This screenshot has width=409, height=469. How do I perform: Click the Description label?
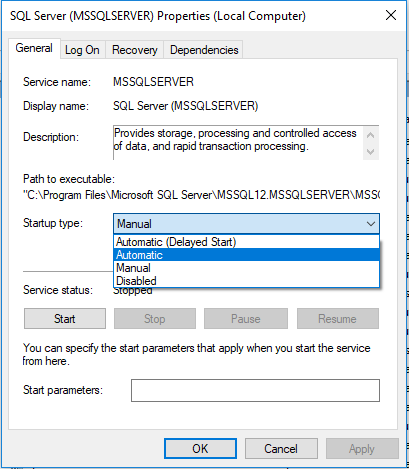(51, 137)
